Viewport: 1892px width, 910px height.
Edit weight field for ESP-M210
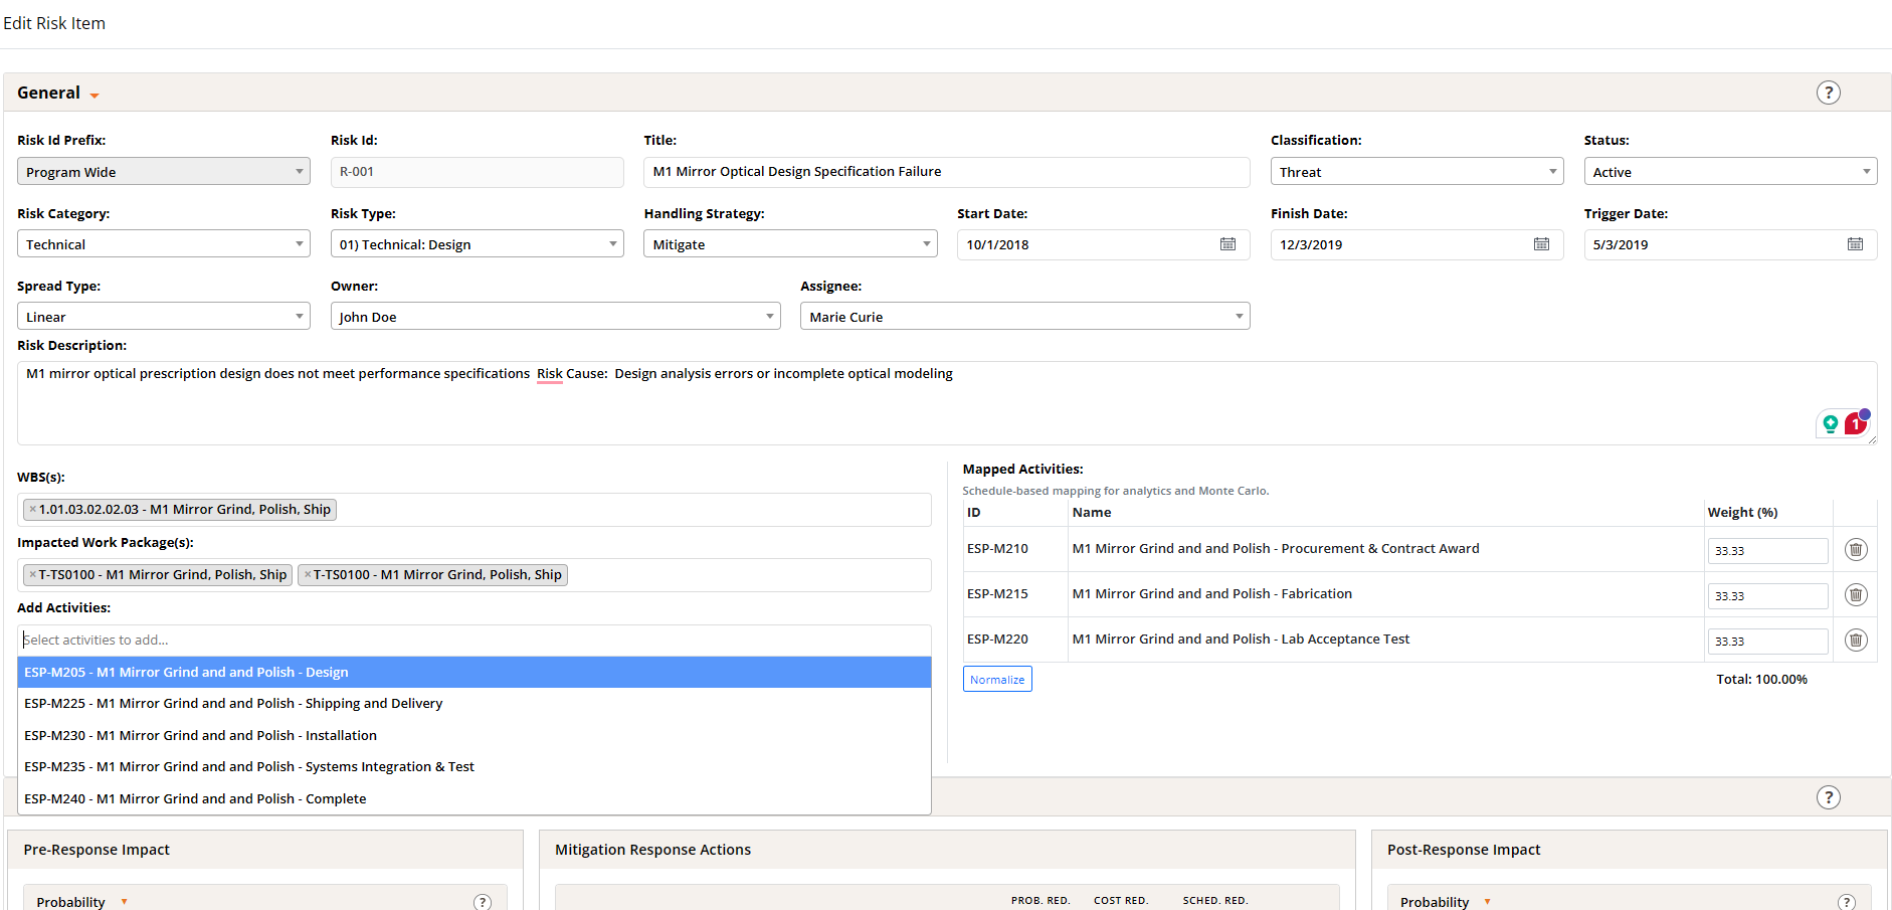point(1767,550)
